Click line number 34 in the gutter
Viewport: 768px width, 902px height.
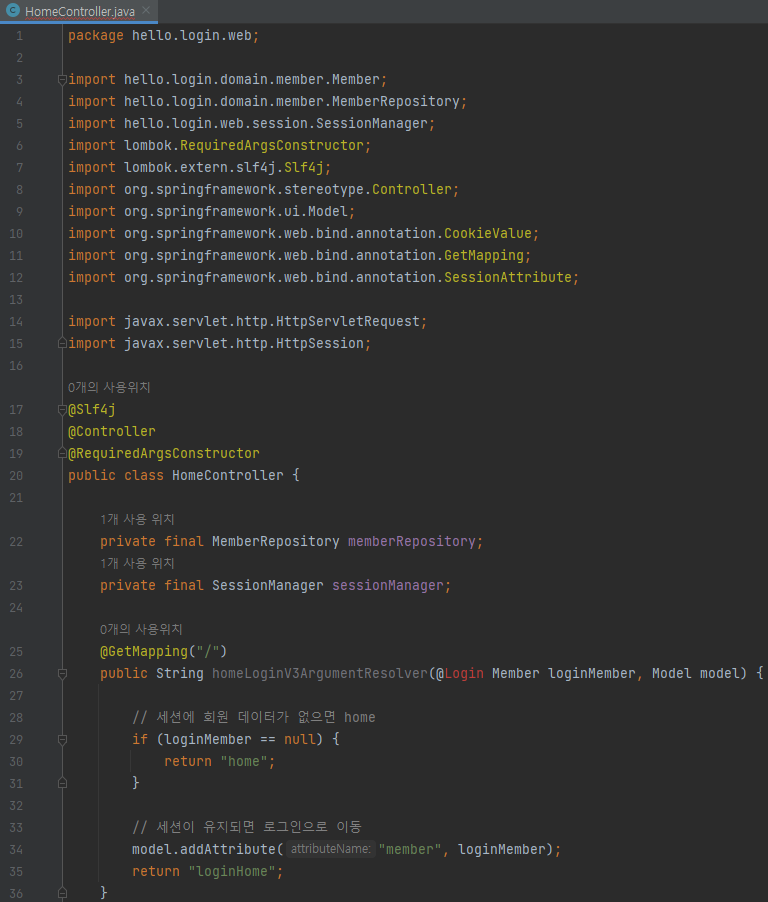tap(16, 850)
